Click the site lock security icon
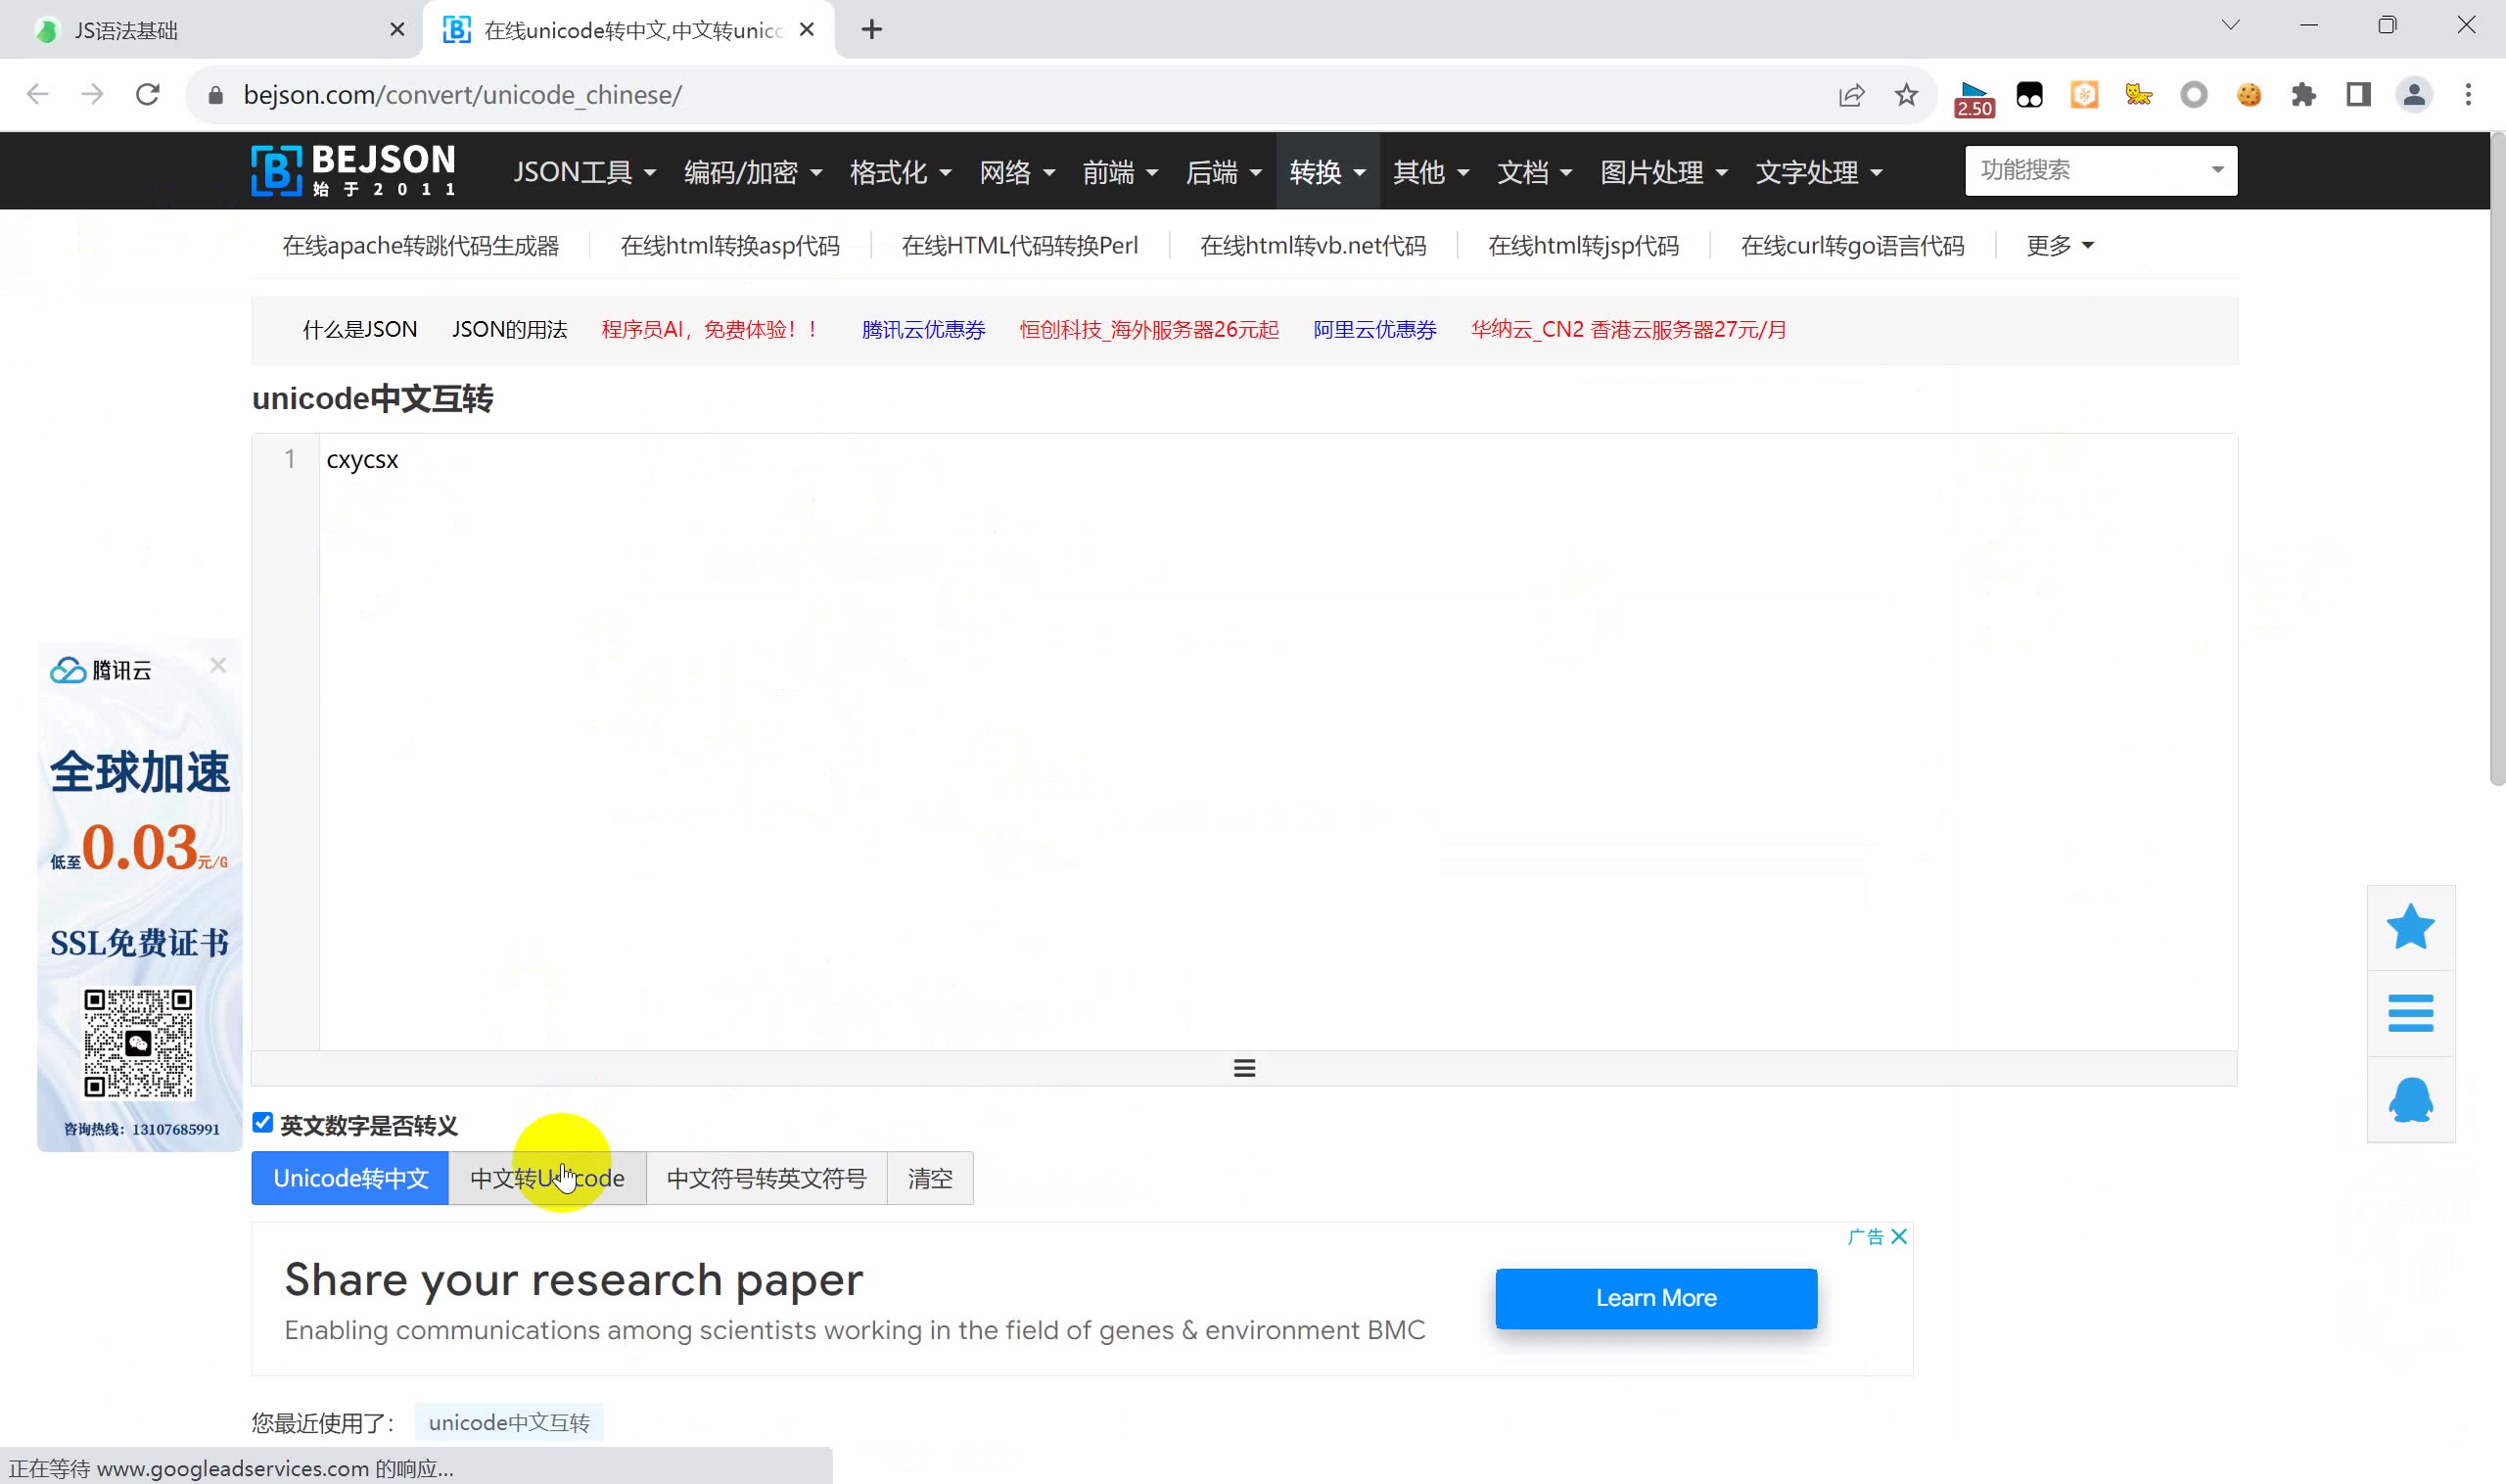The image size is (2506, 1484). click(x=215, y=95)
